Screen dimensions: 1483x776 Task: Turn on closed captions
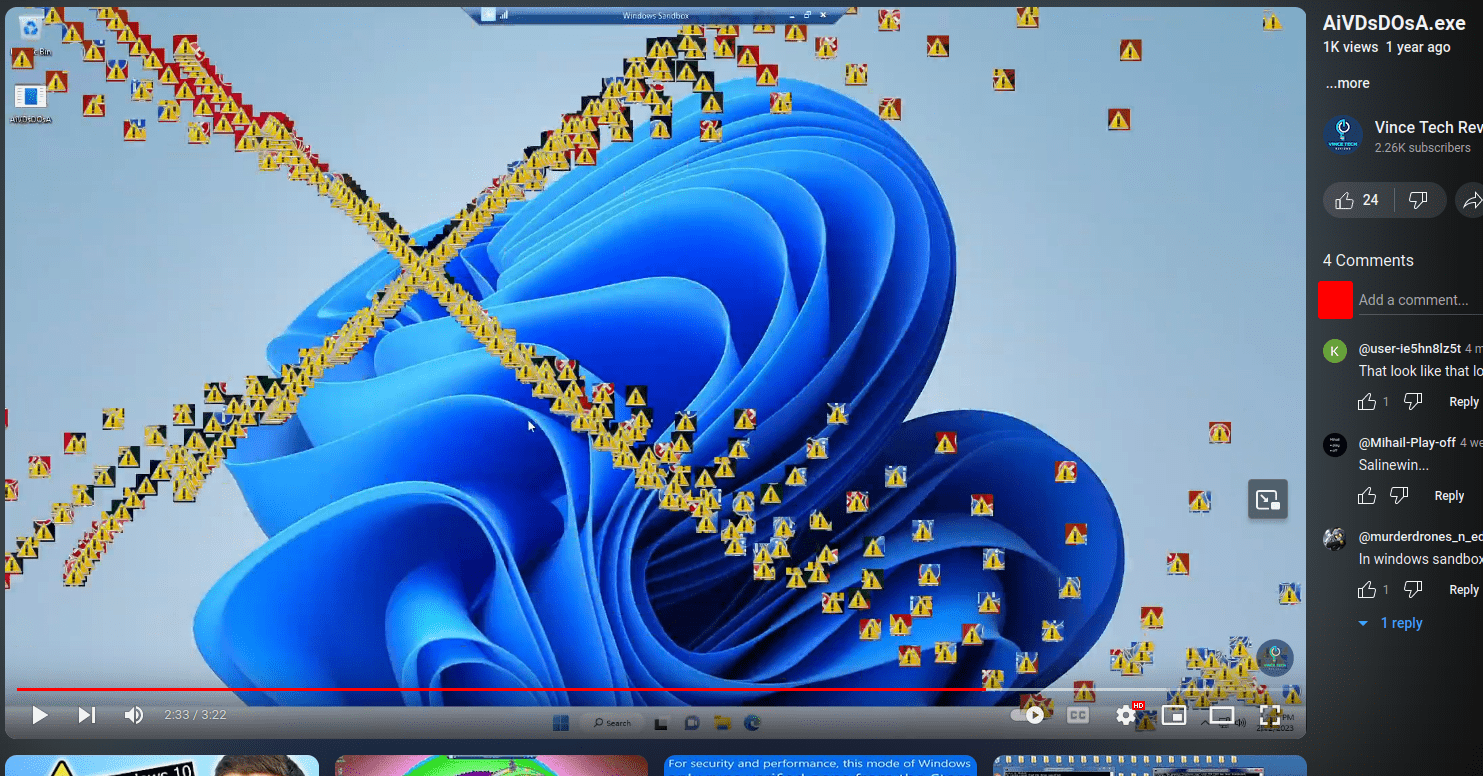click(1078, 715)
